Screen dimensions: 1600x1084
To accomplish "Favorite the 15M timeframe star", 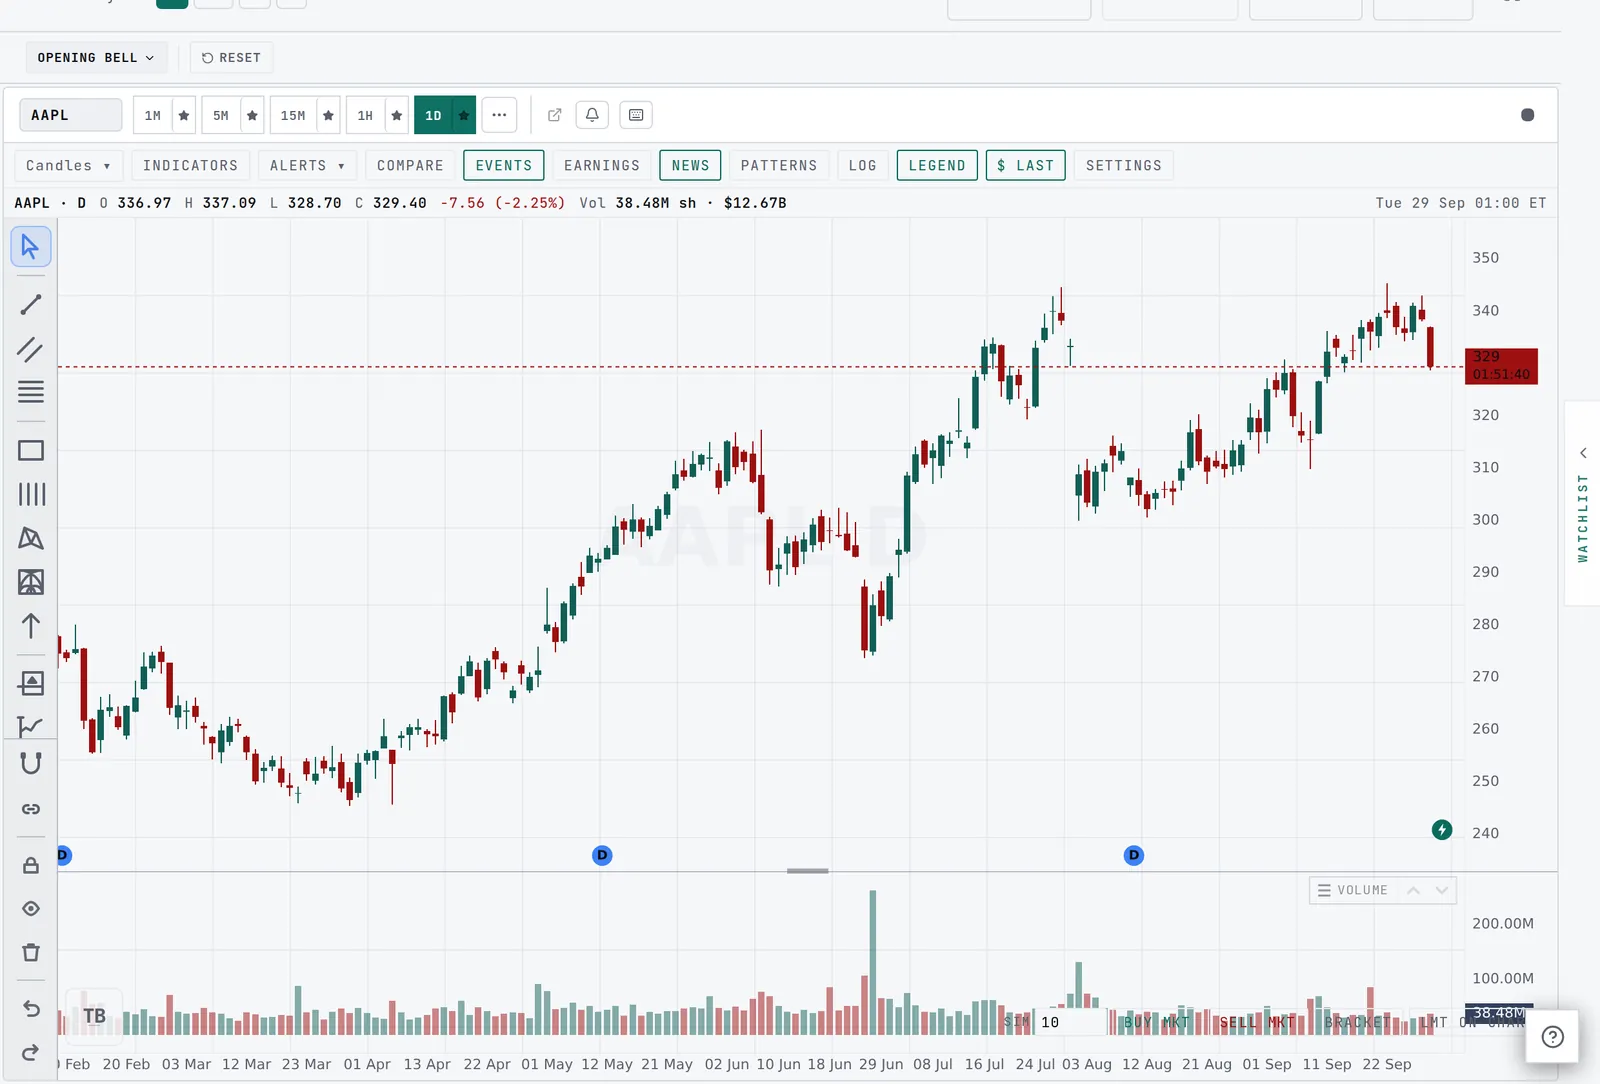I will pyautogui.click(x=328, y=115).
